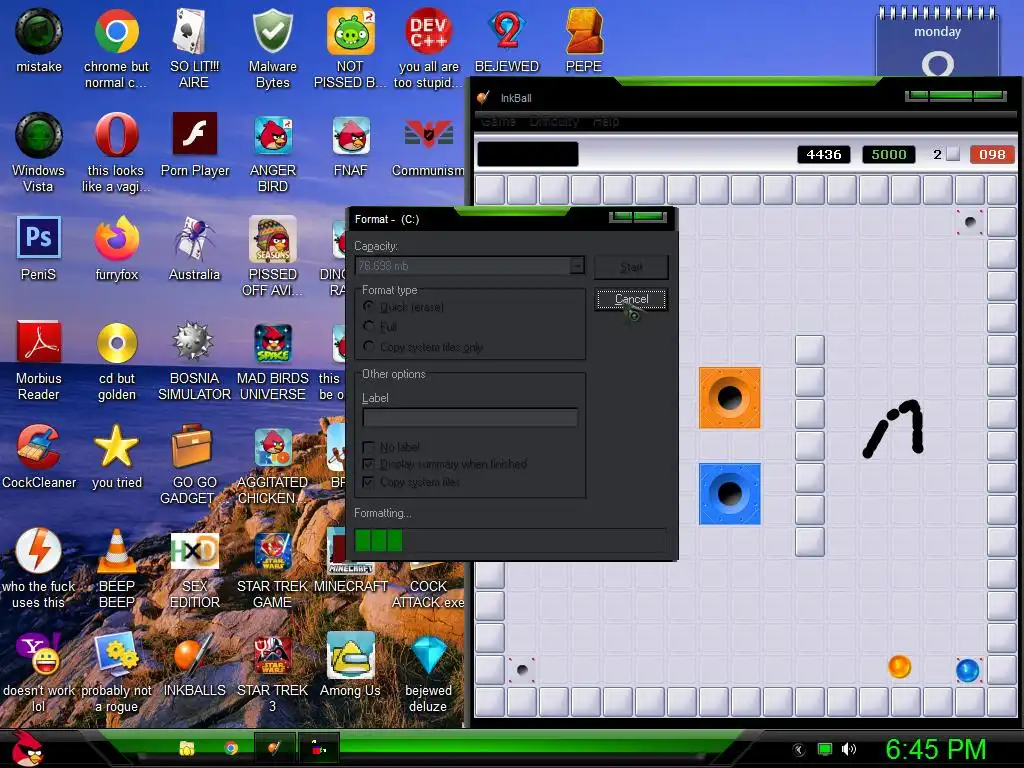Open the CockCleaner desktop icon
The width and height of the screenshot is (1024, 768).
click(x=39, y=456)
